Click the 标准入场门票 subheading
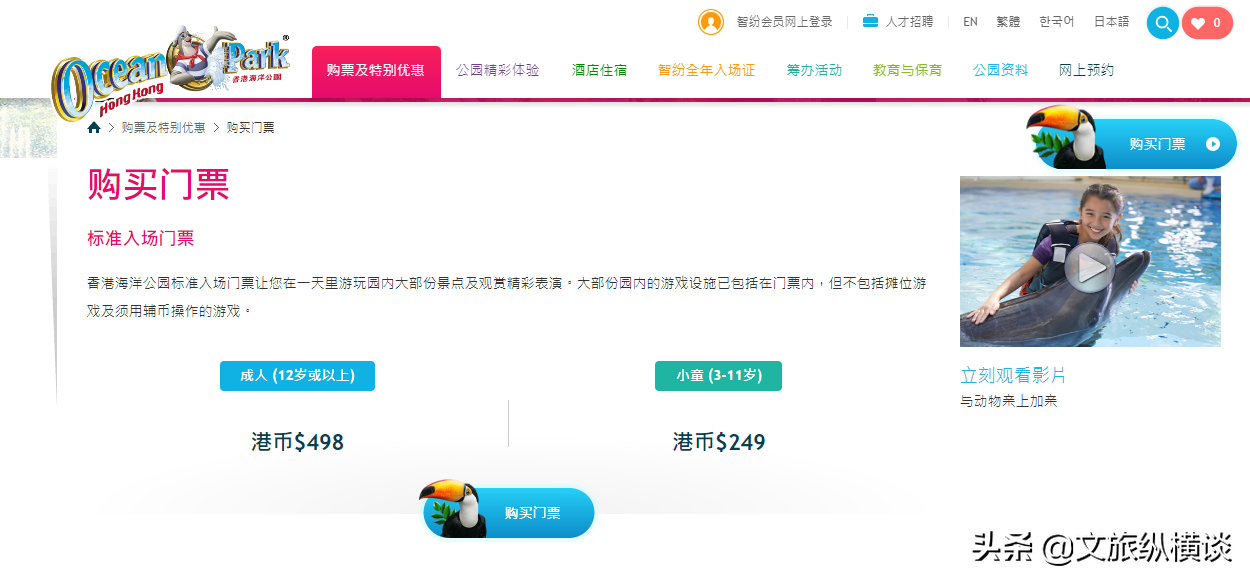Viewport: 1250px width, 581px height. click(141, 238)
